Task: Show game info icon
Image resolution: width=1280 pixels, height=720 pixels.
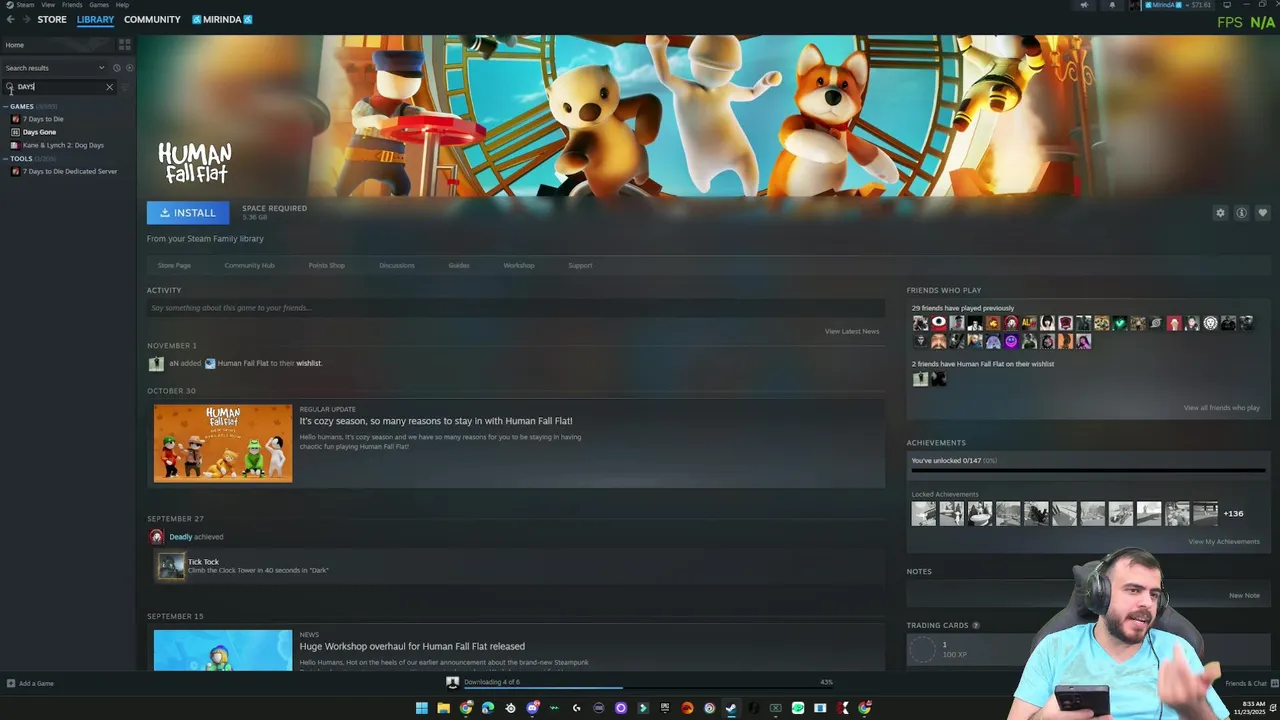Action: point(1241,213)
